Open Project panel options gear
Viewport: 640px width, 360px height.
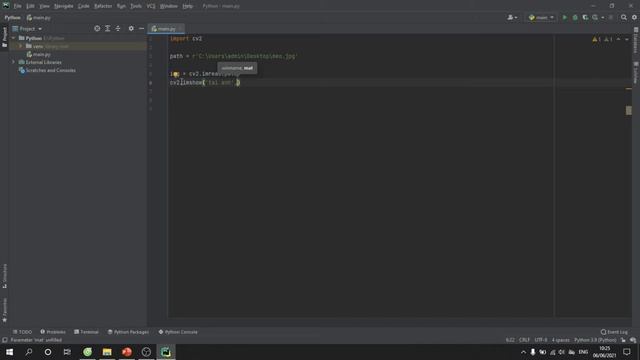click(131, 29)
